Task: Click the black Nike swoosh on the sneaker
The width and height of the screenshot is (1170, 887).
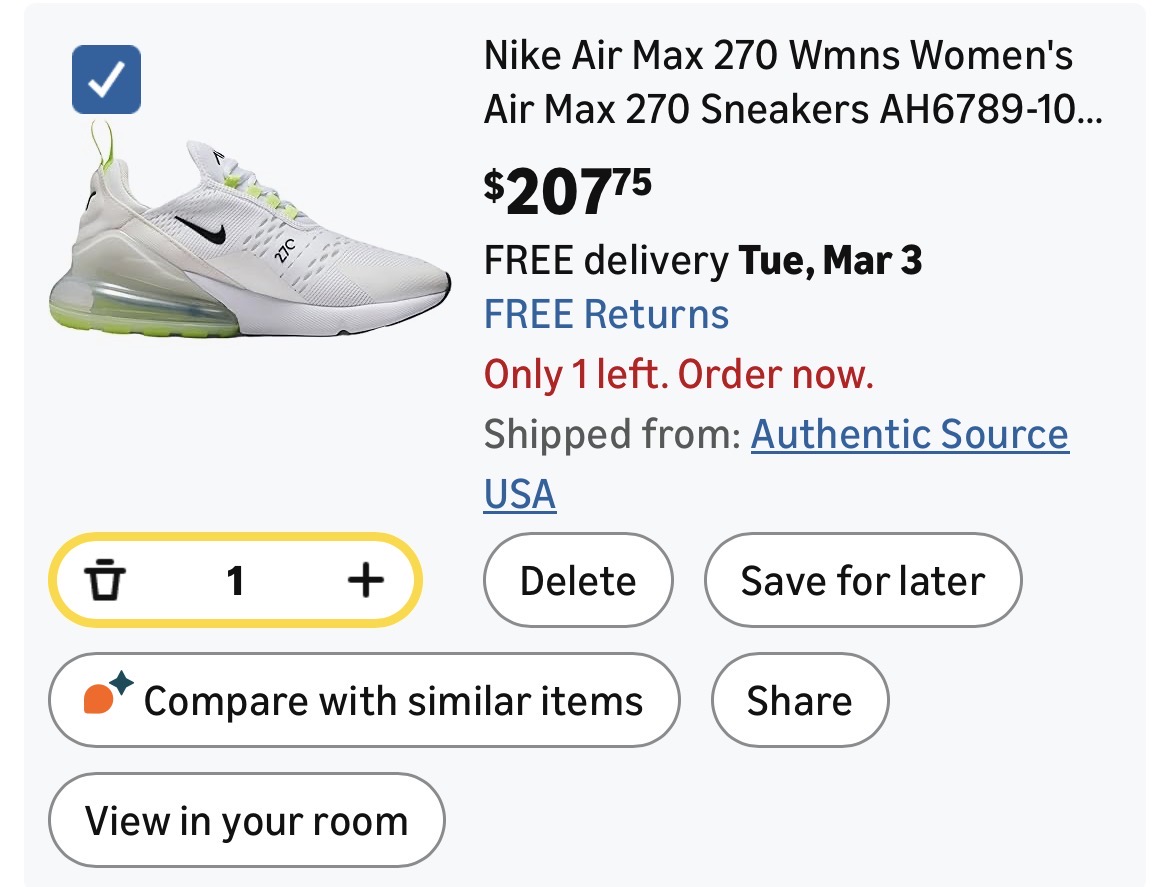Action: 204,230
